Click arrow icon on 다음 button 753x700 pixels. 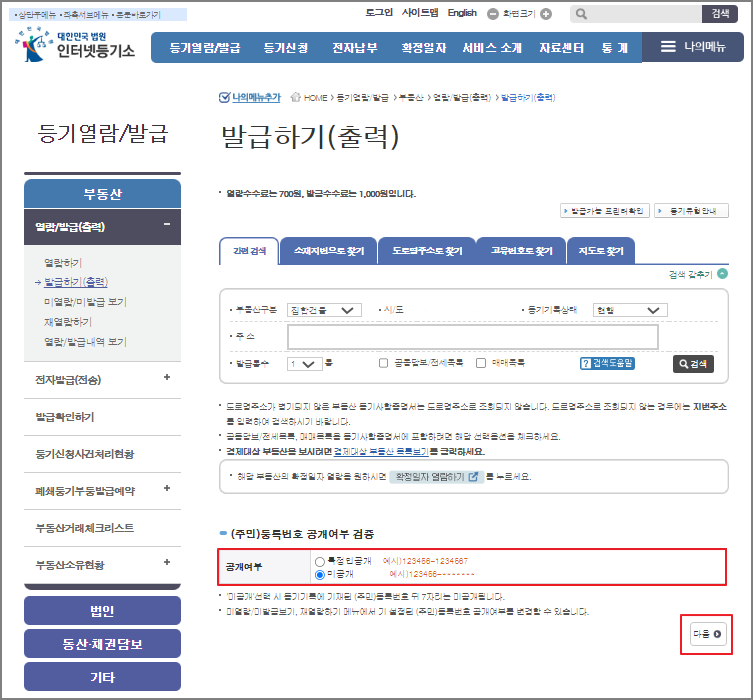pos(717,634)
